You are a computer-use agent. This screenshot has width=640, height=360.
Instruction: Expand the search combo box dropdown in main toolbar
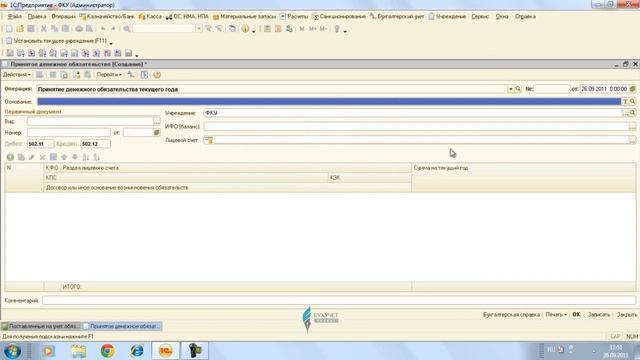coord(199,29)
